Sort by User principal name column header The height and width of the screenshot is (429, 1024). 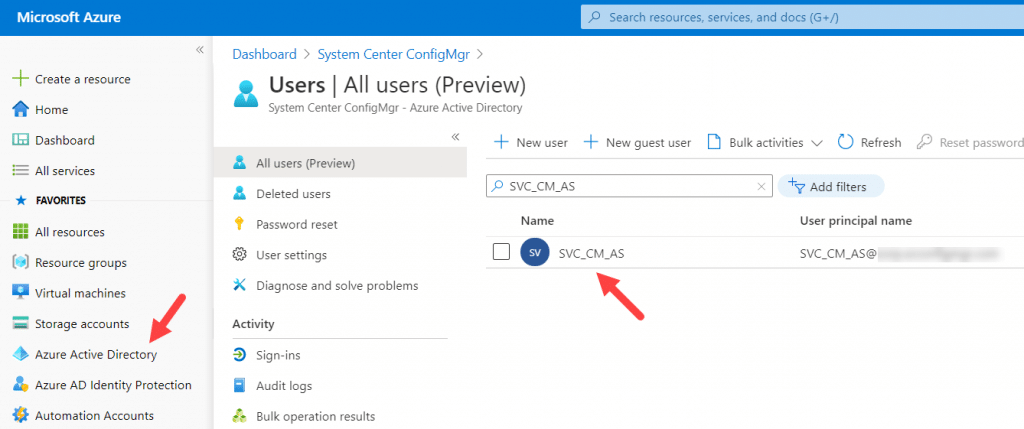[x=856, y=221]
